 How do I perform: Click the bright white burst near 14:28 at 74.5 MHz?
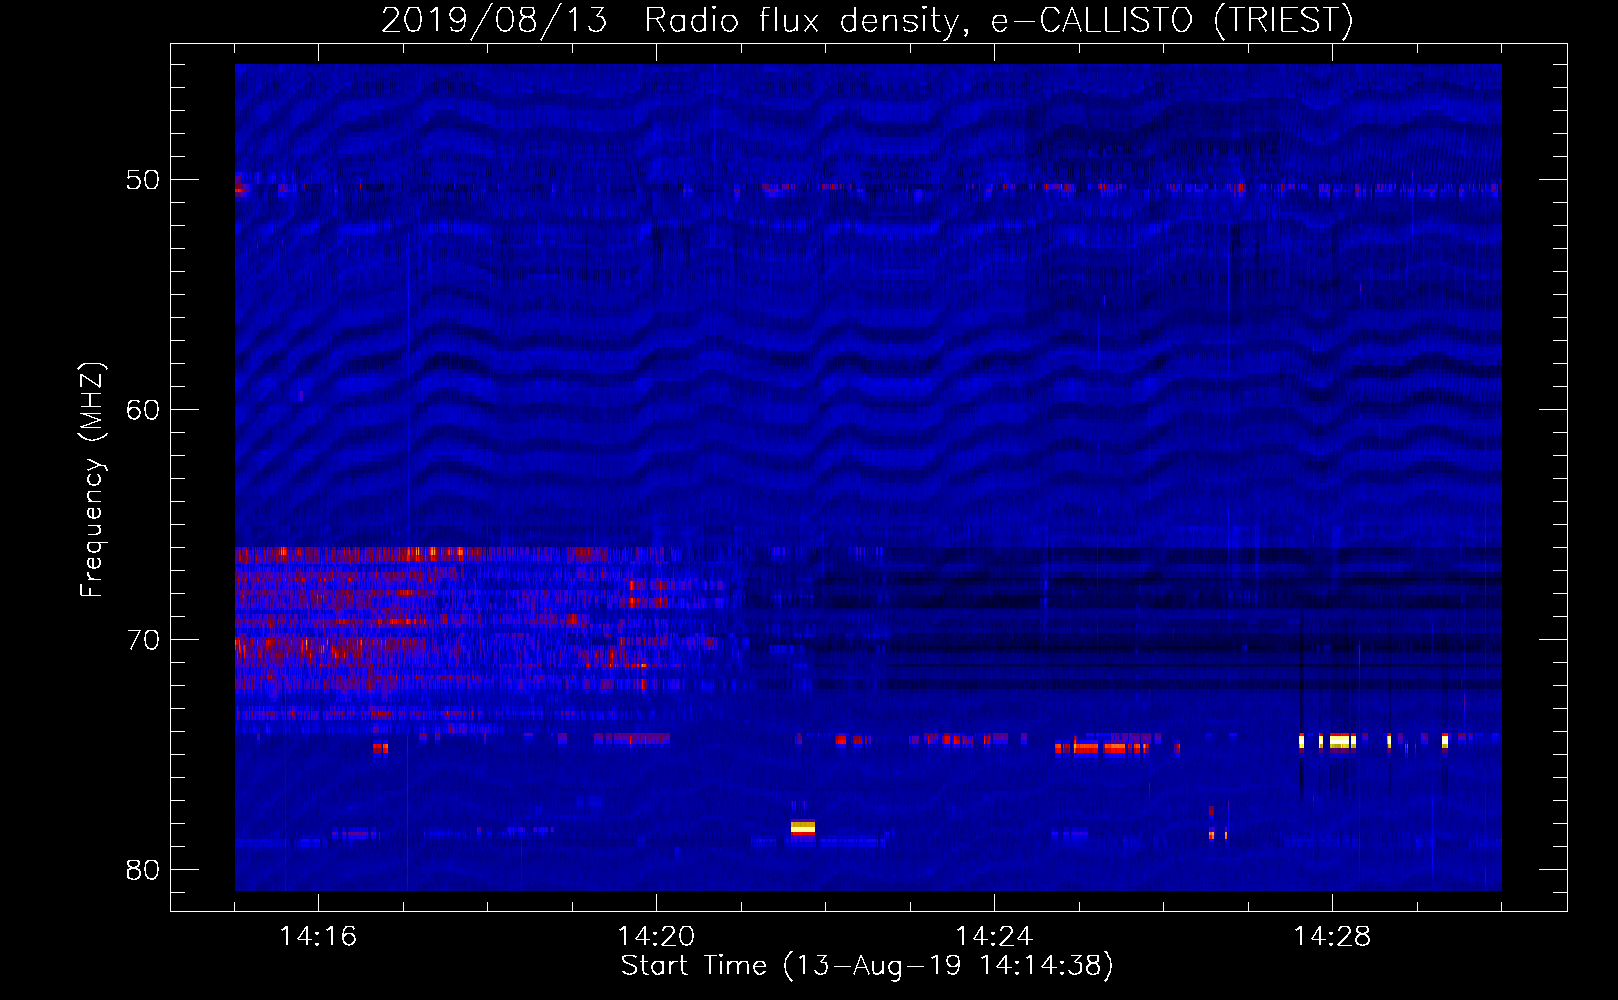[1342, 741]
